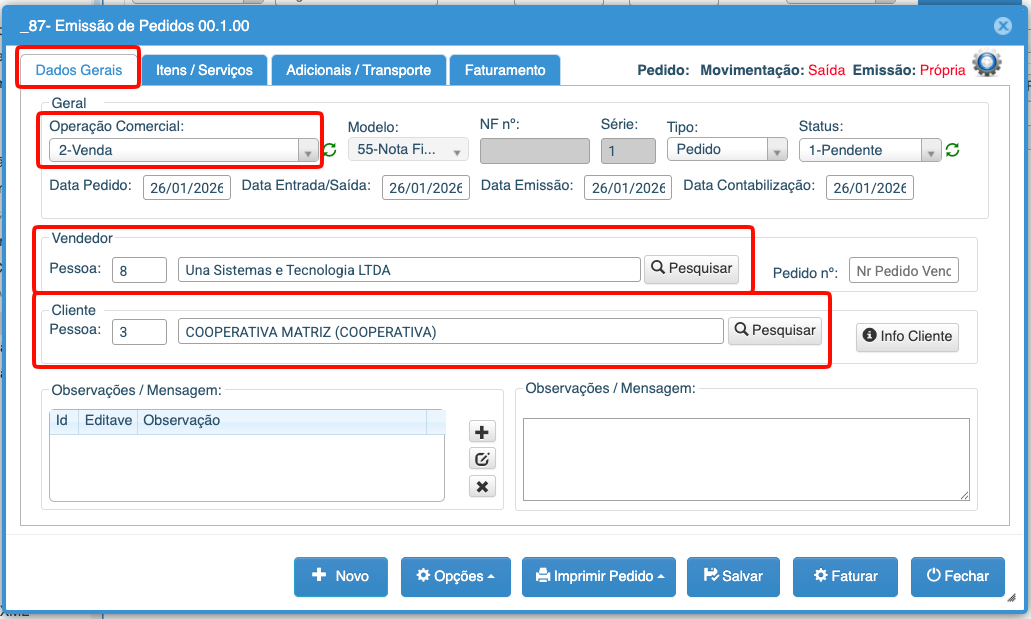Click Pesquisar button for Vendedor
The image size is (1031, 619).
point(691,269)
